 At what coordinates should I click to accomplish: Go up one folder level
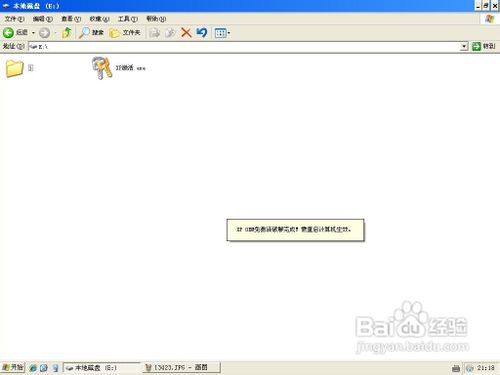[67, 33]
